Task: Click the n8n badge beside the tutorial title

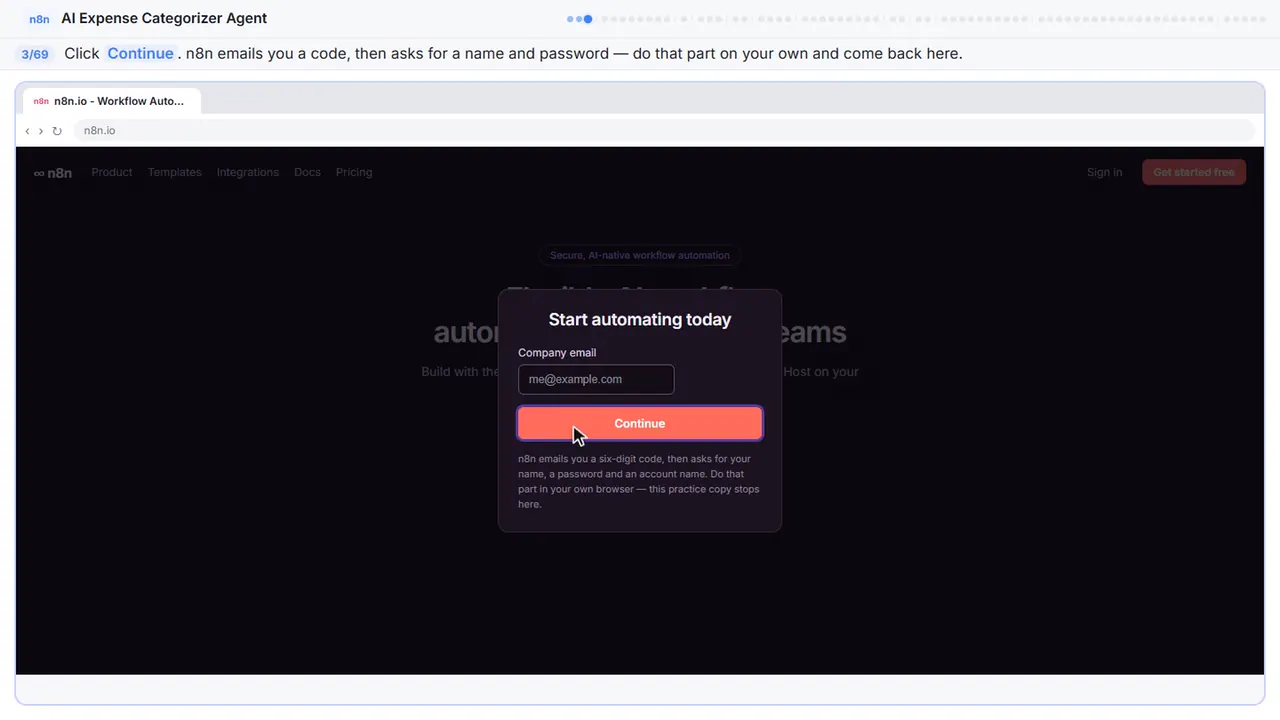Action: click(x=39, y=19)
